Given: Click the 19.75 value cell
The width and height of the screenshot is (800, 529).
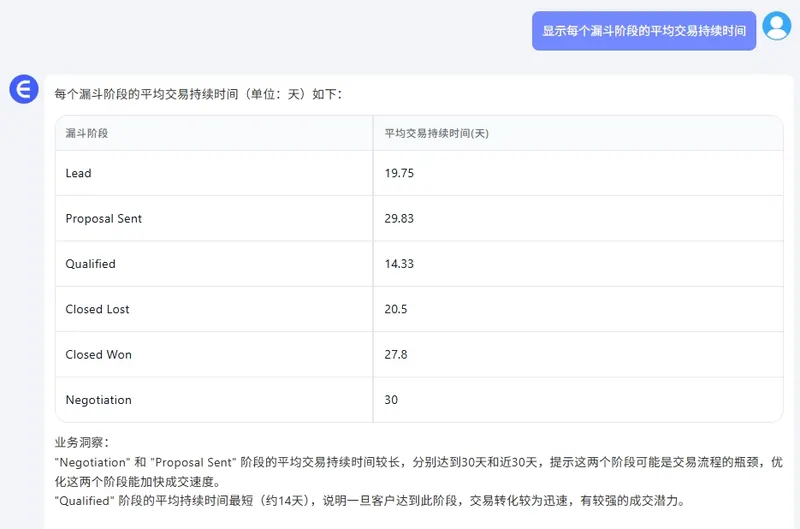Looking at the screenshot, I should pos(399,173).
